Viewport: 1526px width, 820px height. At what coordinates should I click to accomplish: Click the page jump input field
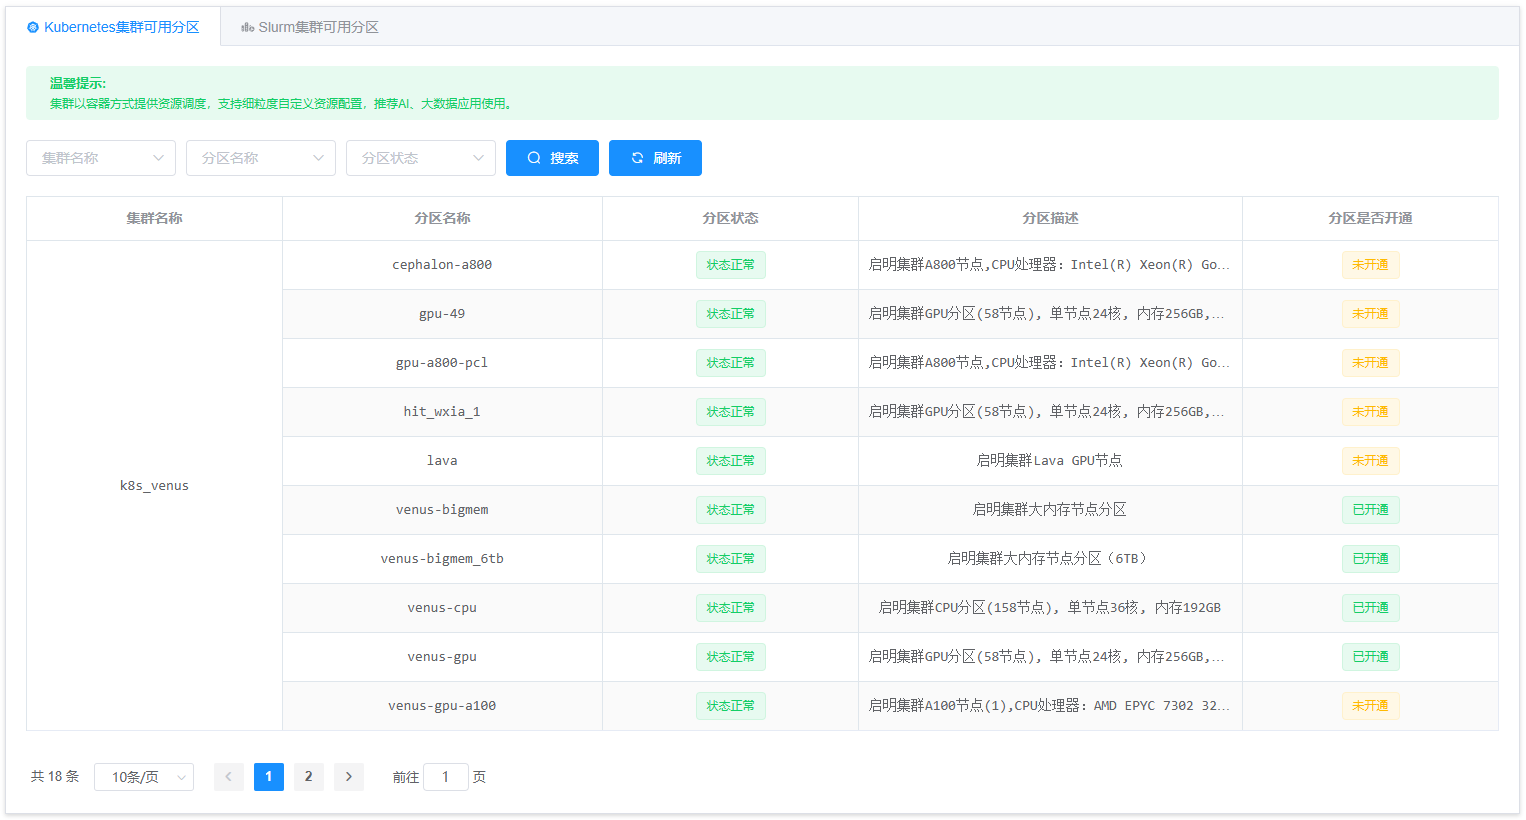[446, 777]
